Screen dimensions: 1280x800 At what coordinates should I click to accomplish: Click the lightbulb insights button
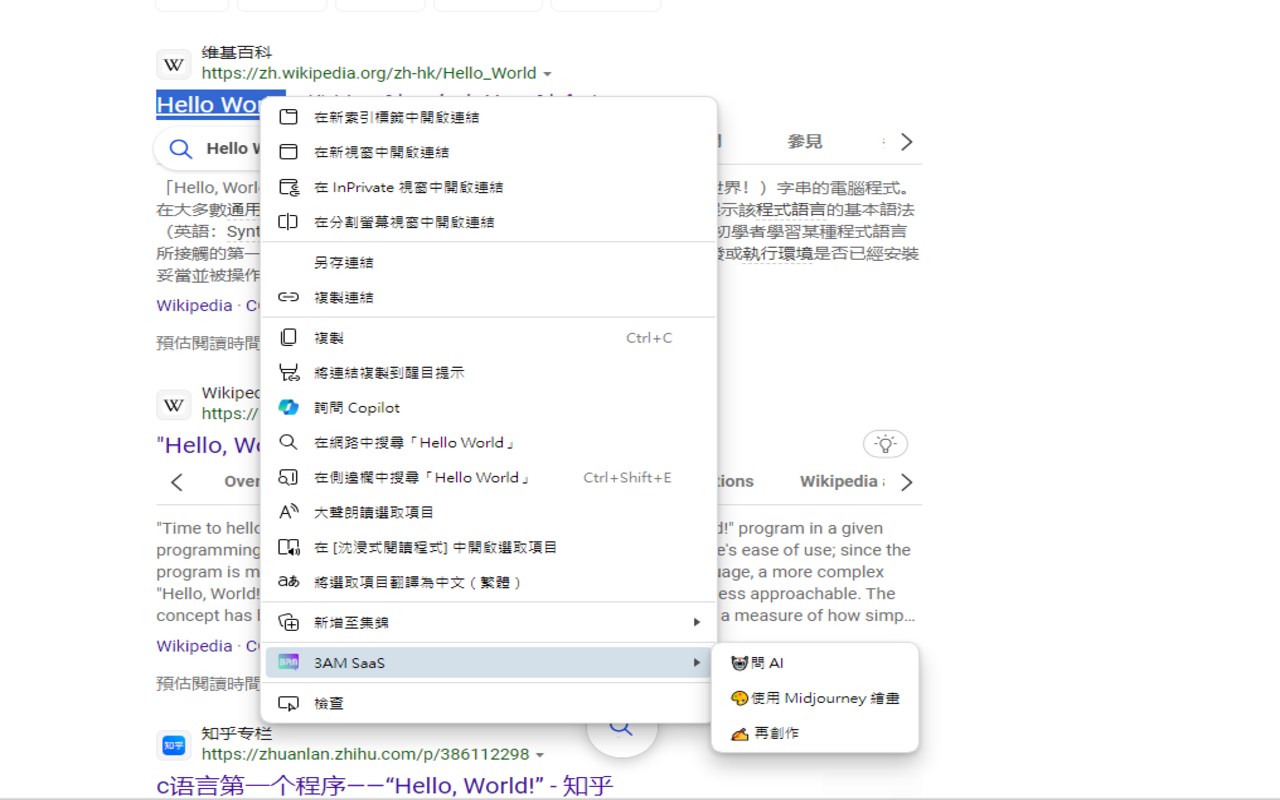[x=885, y=444]
